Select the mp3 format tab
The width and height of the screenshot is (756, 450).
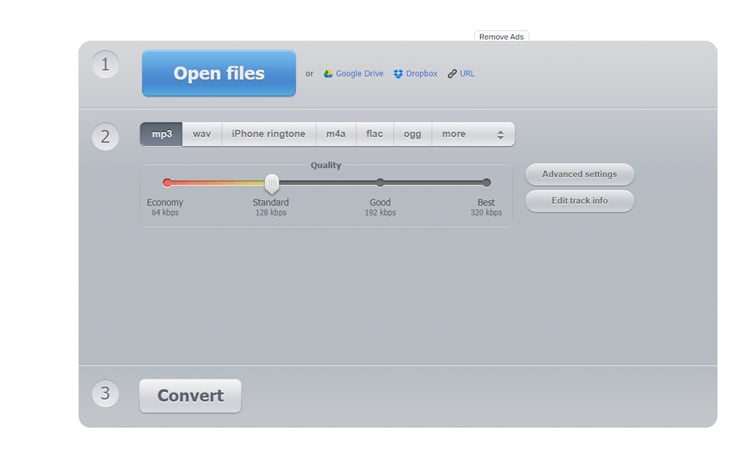click(x=162, y=134)
